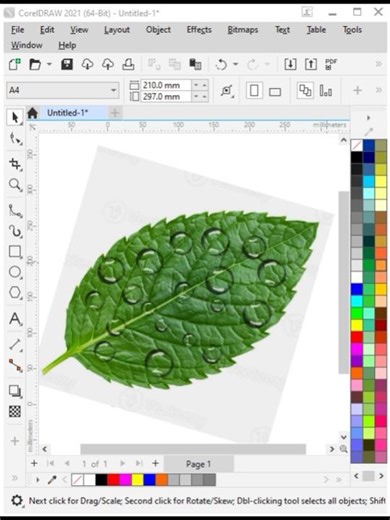
Task: Click the Paste clipboard icon
Action: click(x=195, y=64)
